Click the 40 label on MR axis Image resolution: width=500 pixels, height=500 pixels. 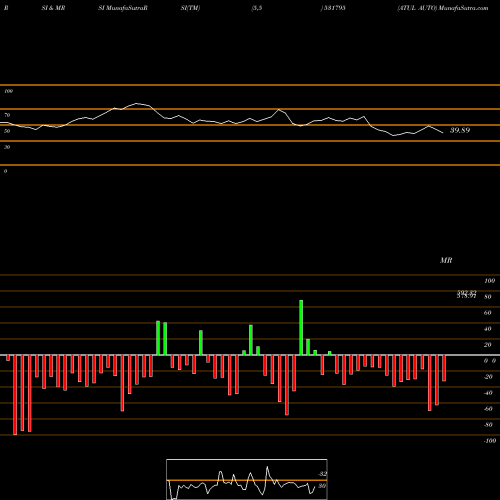pyautogui.click(x=488, y=329)
